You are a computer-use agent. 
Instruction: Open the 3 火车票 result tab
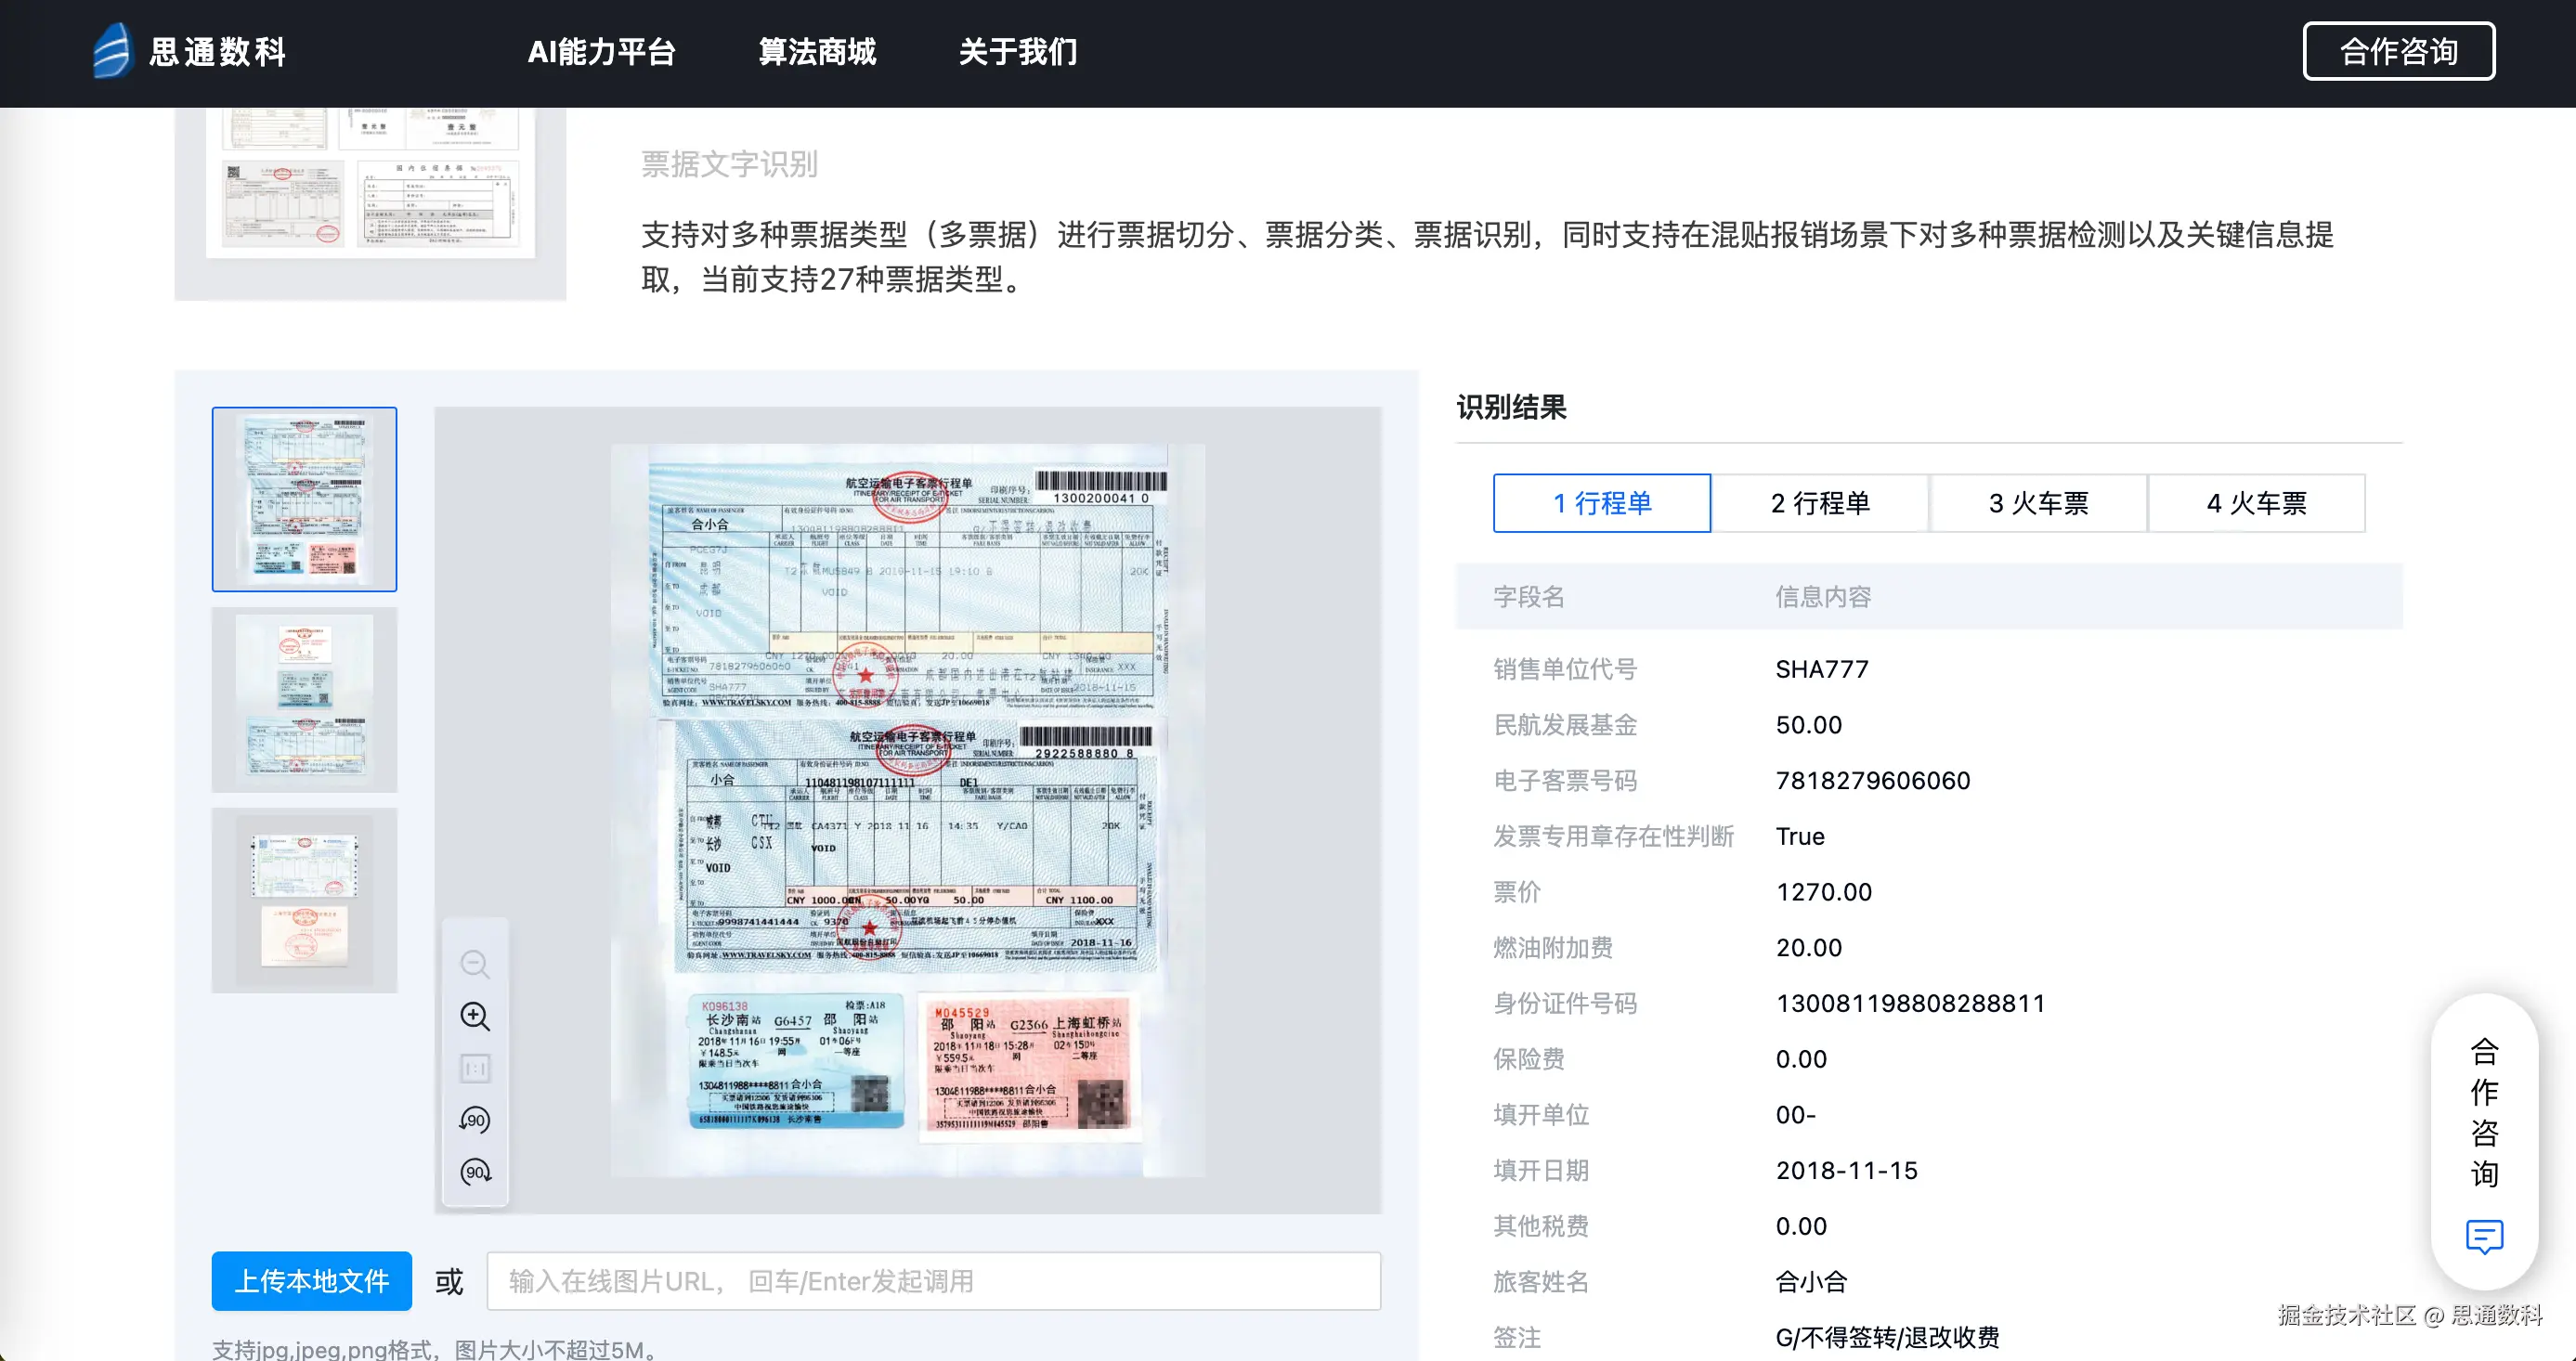(x=2038, y=503)
